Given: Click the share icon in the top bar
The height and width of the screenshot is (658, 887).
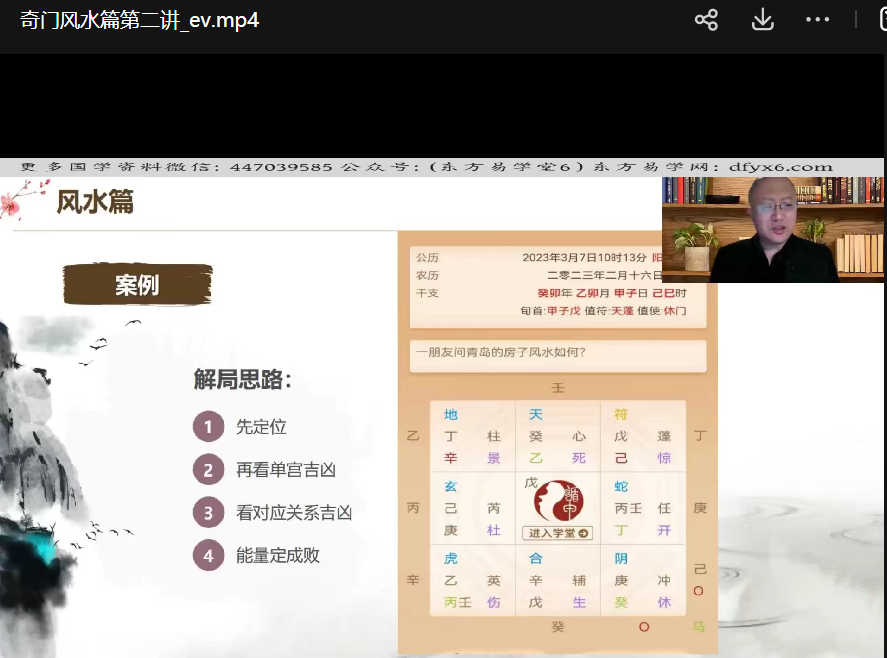Looking at the screenshot, I should point(706,20).
